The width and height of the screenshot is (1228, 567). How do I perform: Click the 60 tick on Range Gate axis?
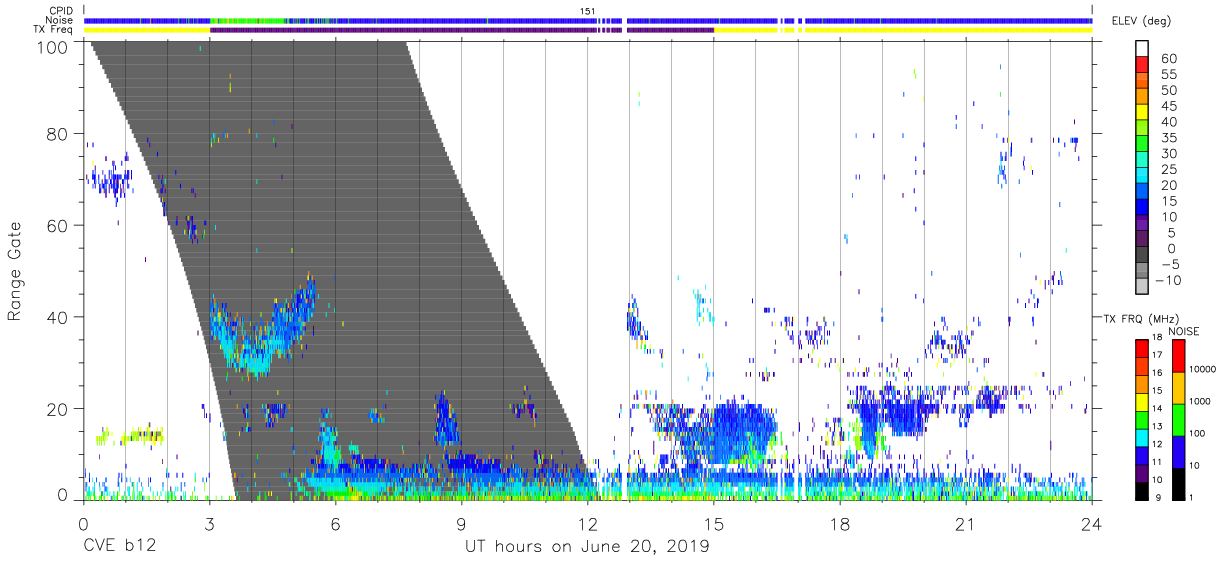57,225
